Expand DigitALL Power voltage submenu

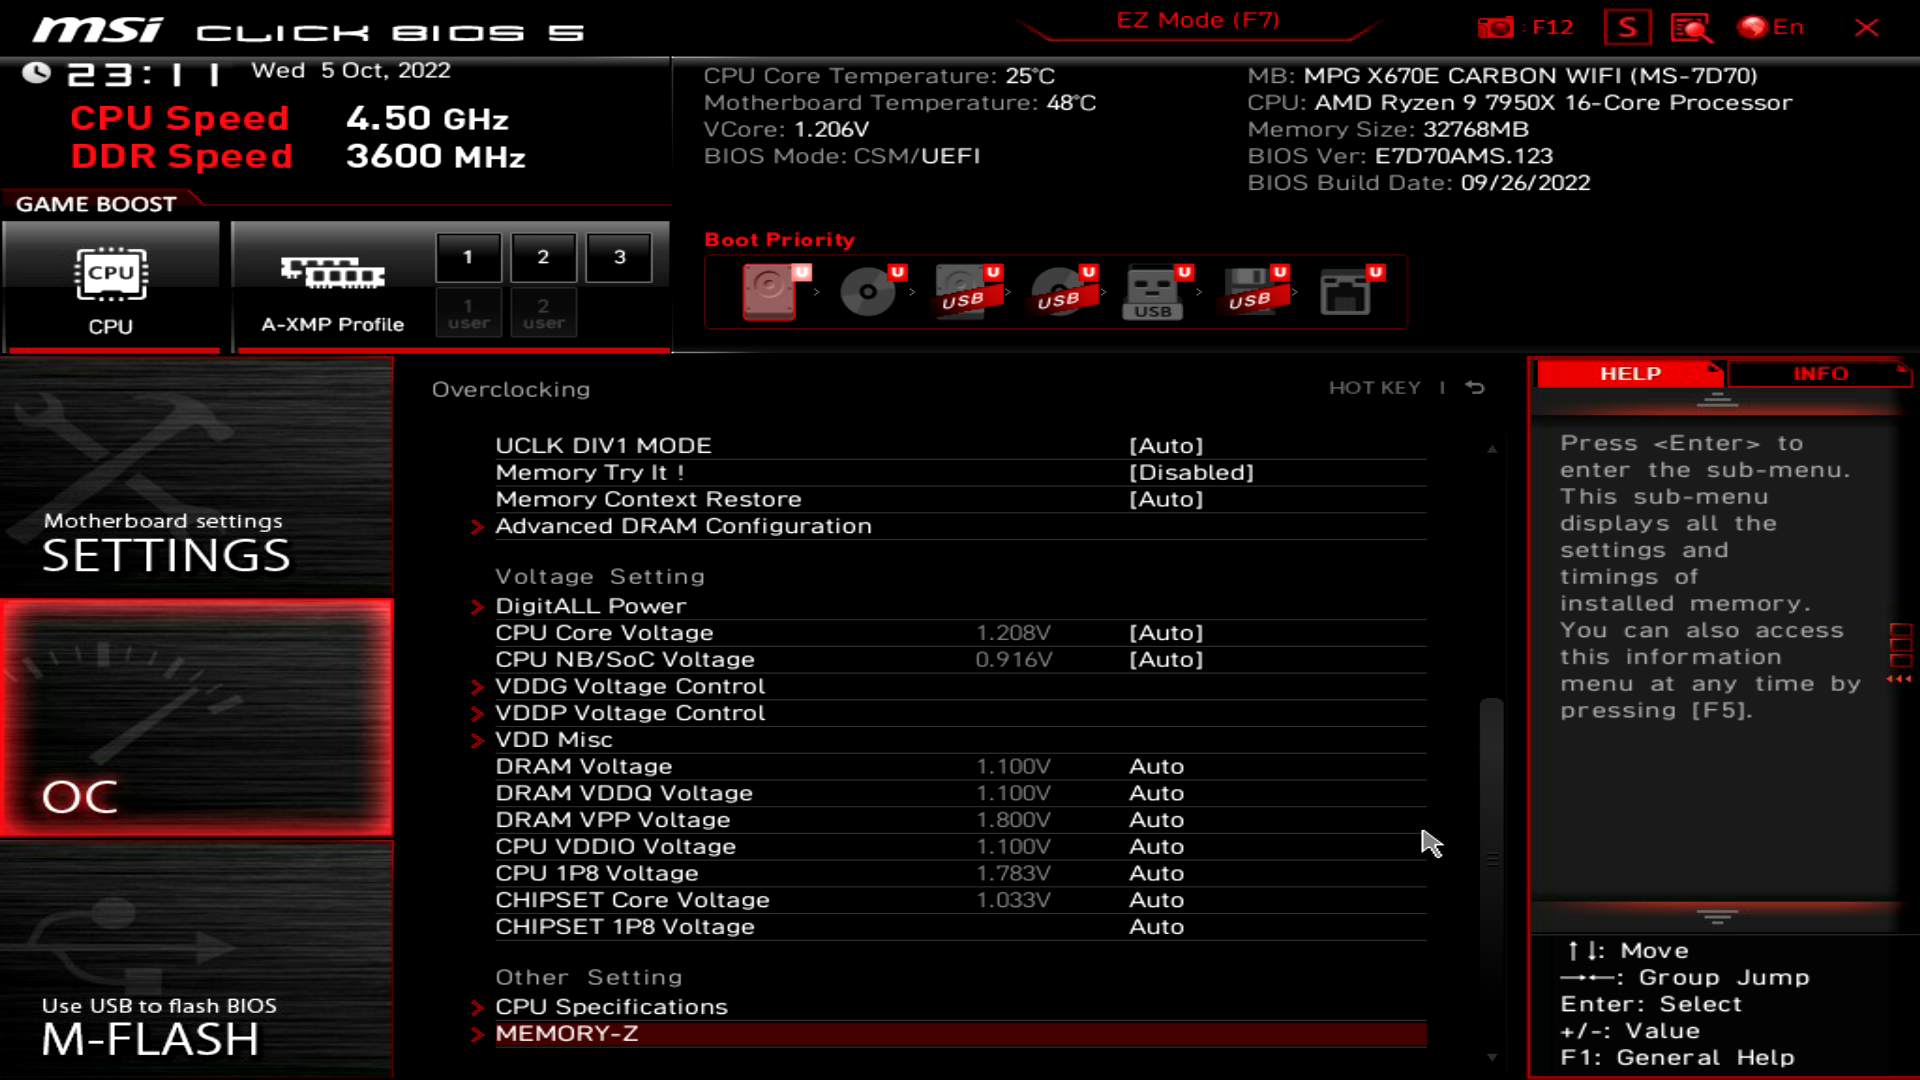(x=591, y=605)
